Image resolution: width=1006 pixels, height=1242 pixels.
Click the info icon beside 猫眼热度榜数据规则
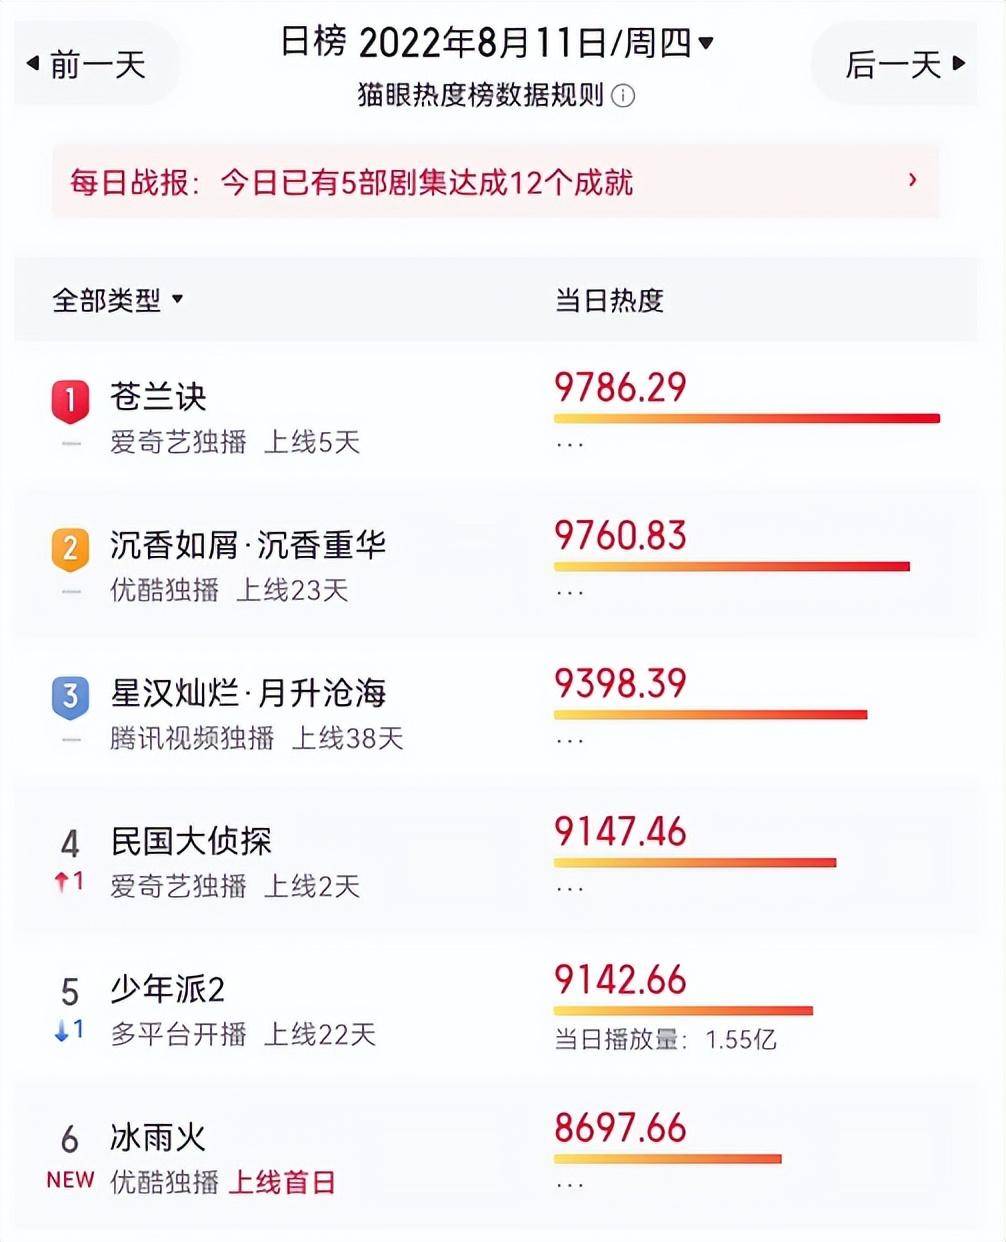click(623, 96)
